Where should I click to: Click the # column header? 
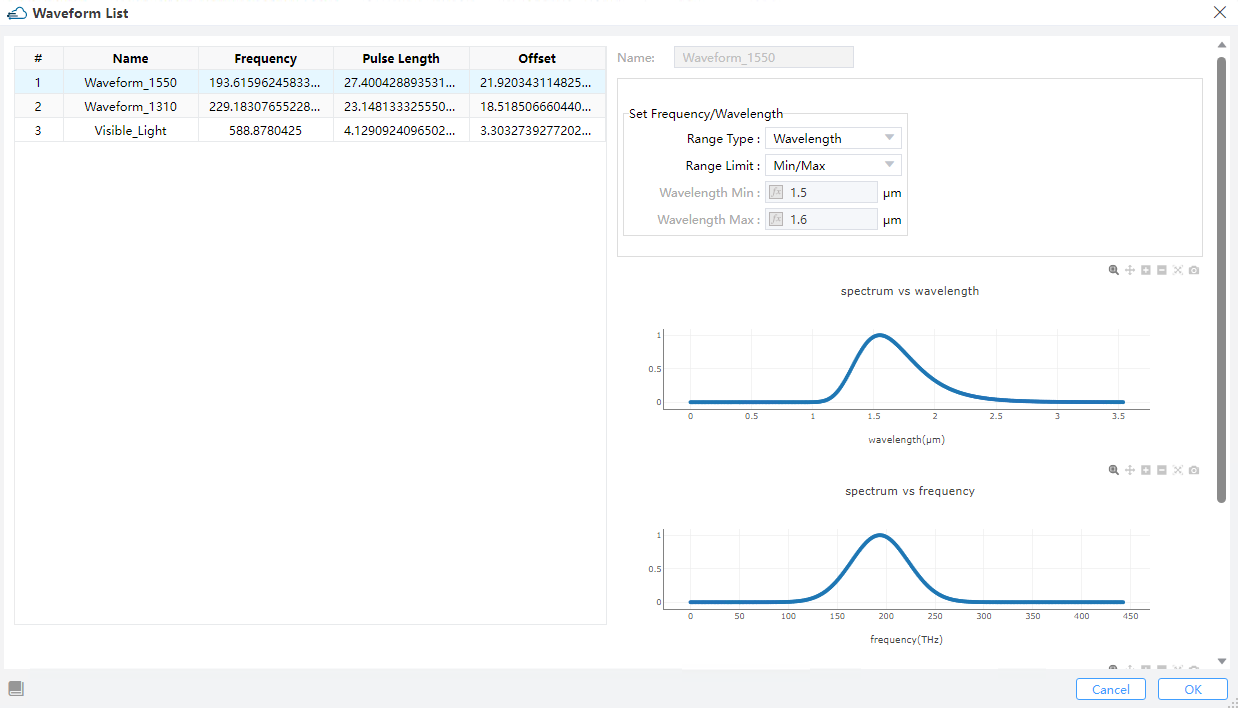coord(39,58)
